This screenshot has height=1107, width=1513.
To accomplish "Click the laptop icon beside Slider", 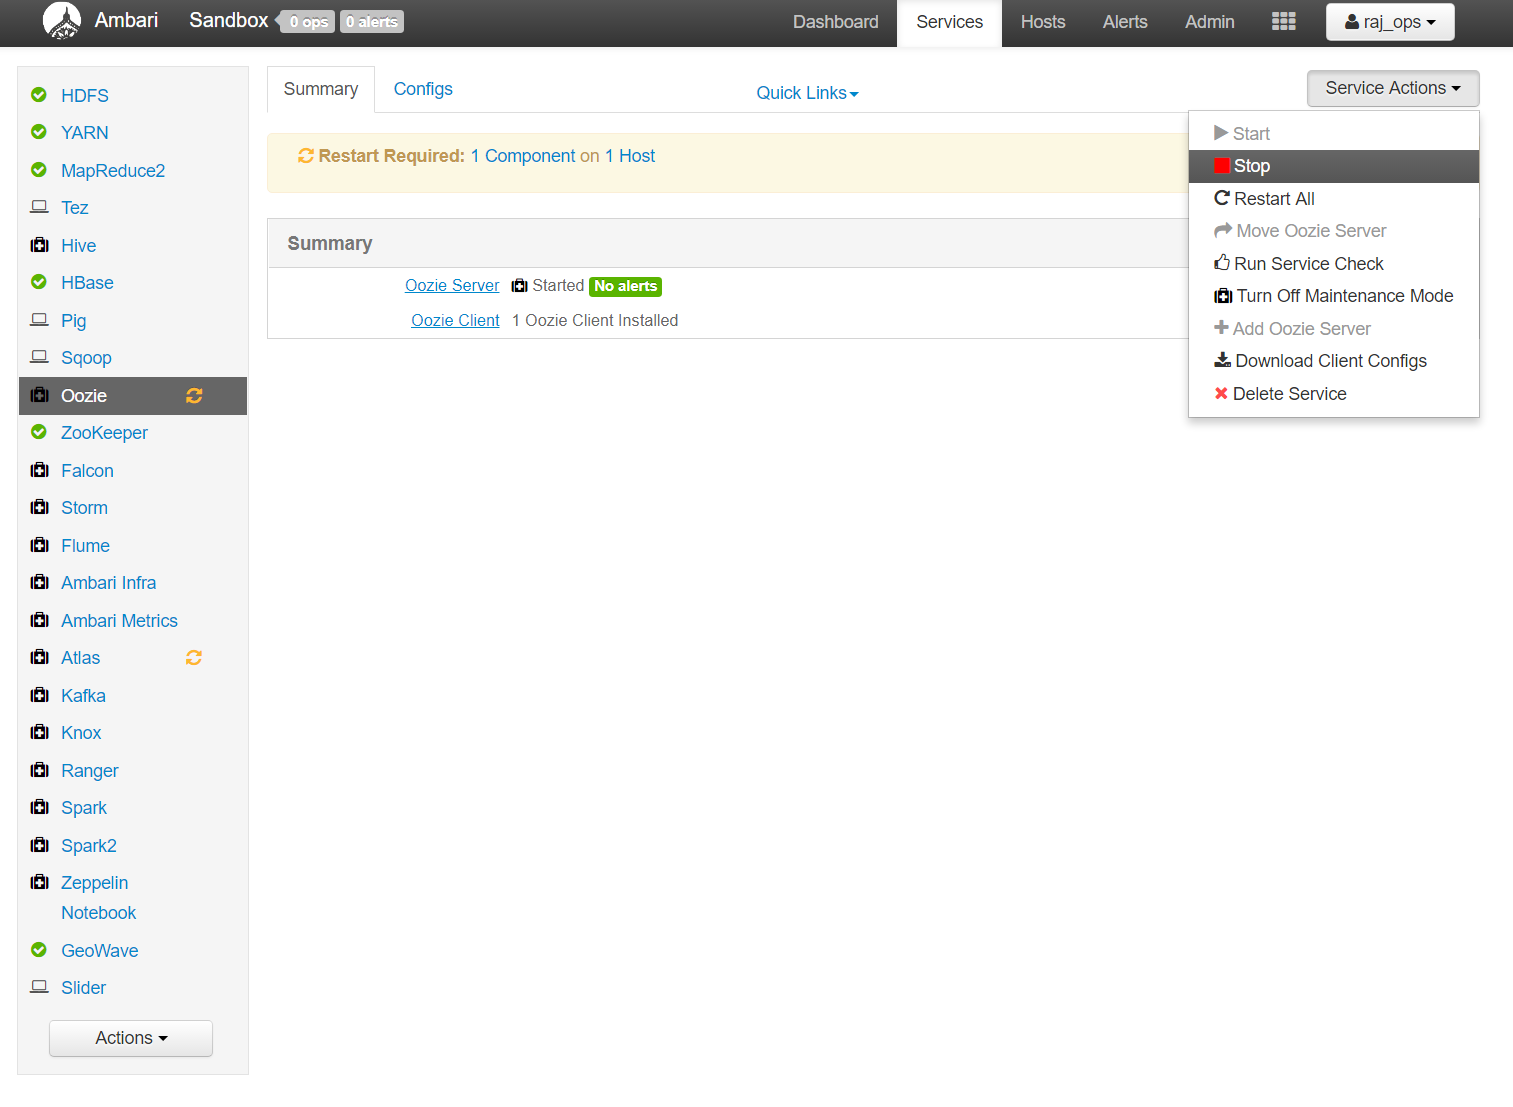I will [x=39, y=987].
